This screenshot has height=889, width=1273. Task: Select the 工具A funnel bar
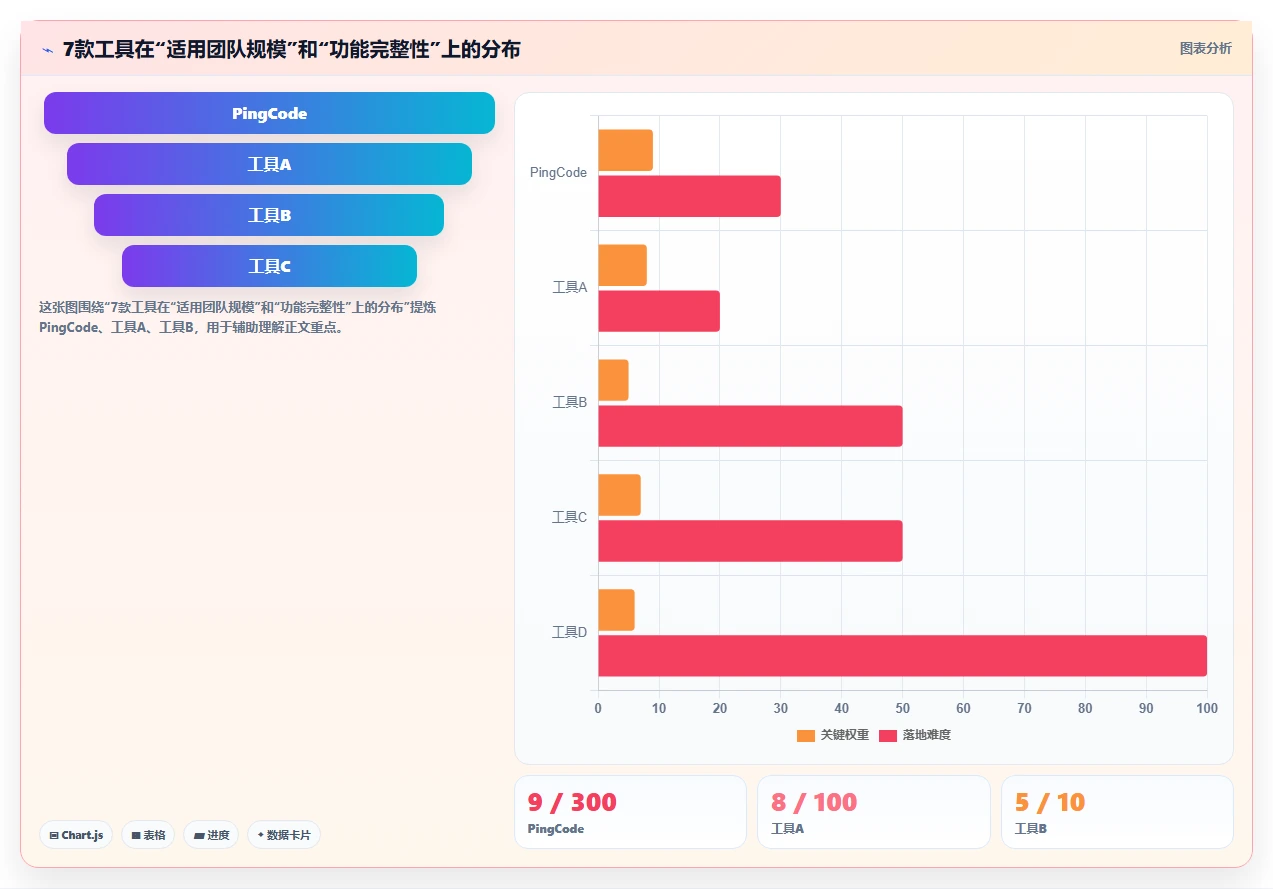tap(269, 164)
